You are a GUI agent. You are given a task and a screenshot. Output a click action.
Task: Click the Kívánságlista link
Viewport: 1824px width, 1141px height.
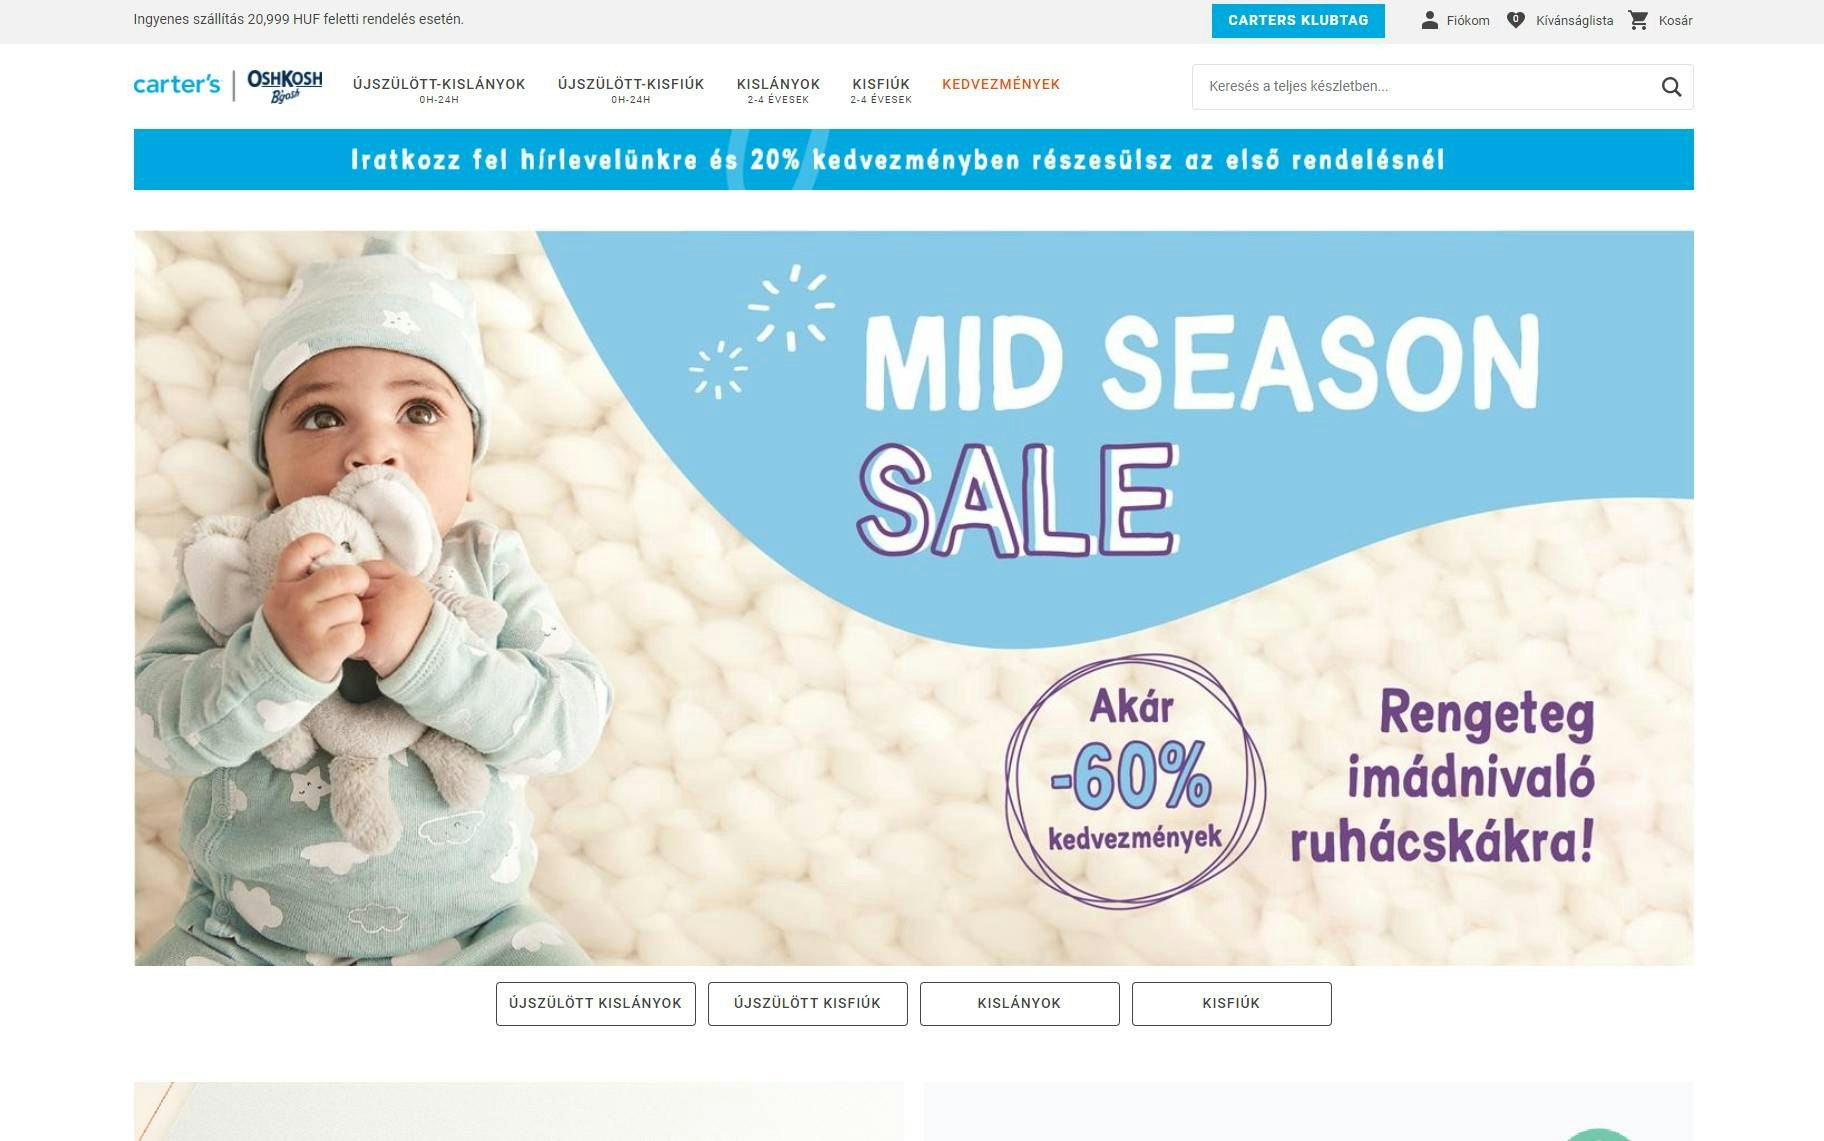tap(1575, 21)
